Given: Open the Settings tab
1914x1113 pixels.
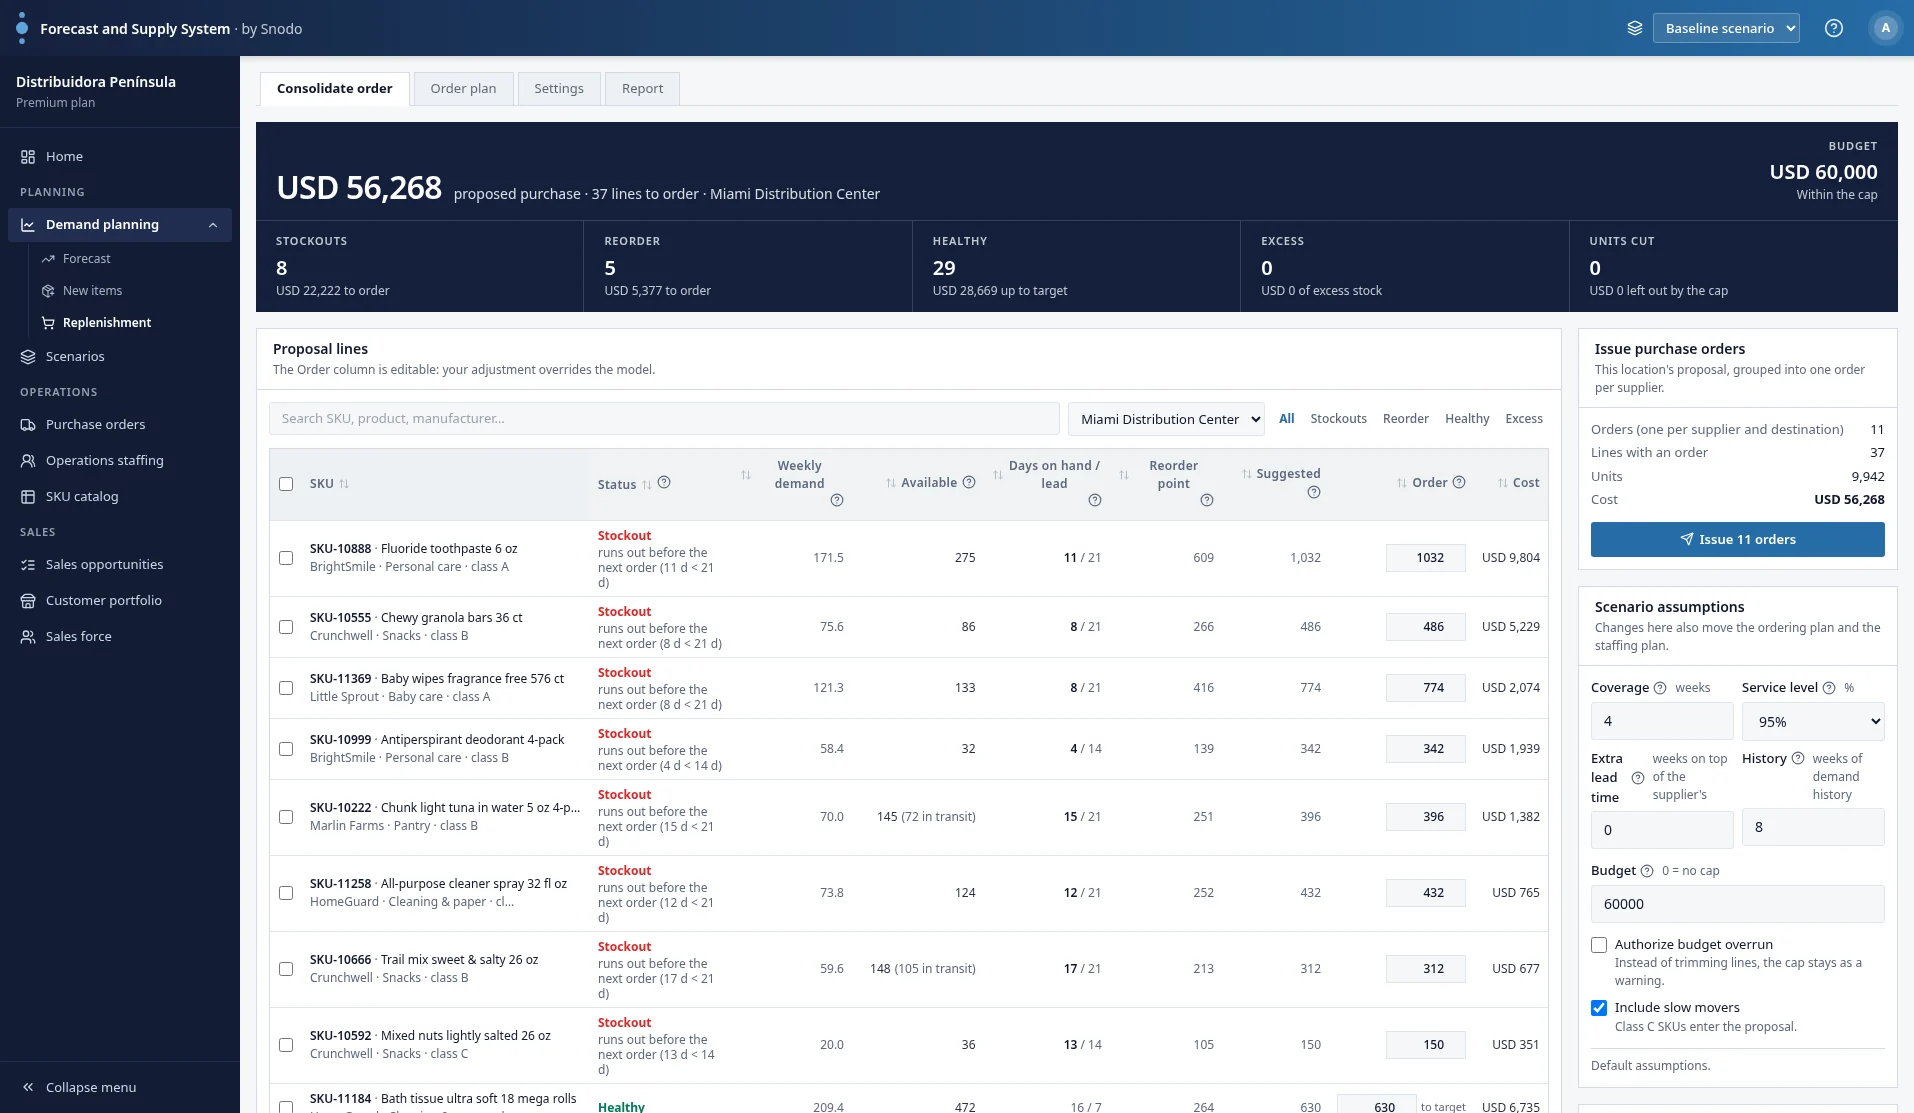Looking at the screenshot, I should (559, 89).
